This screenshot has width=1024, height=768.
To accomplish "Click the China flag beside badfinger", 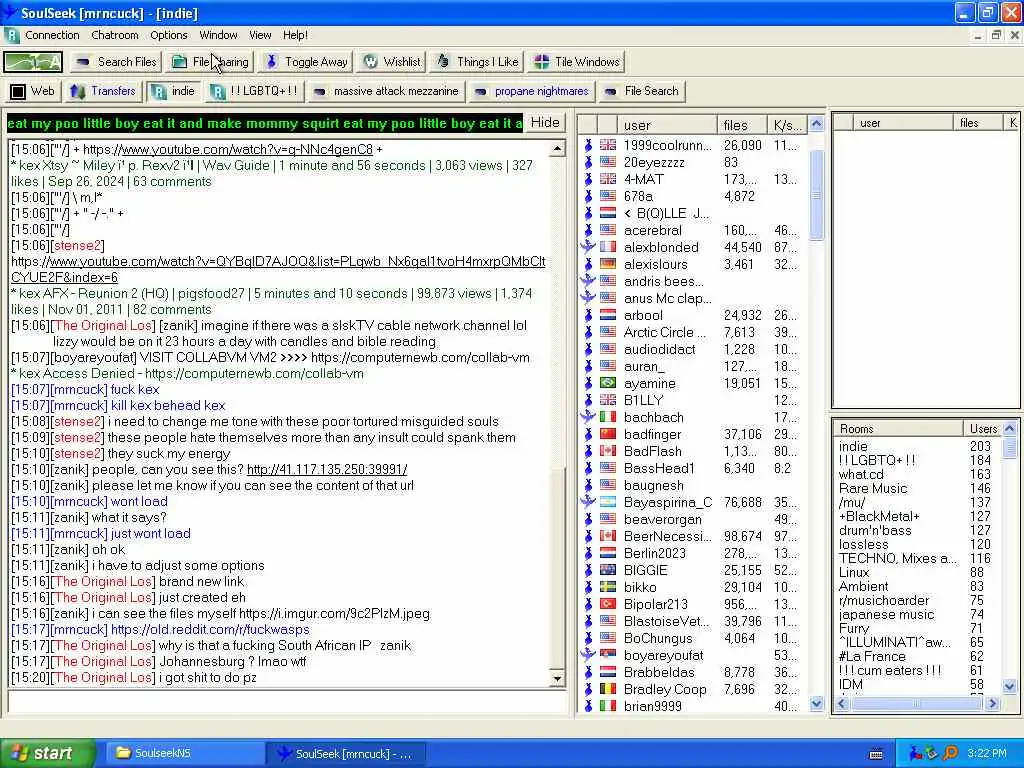I will [x=608, y=434].
